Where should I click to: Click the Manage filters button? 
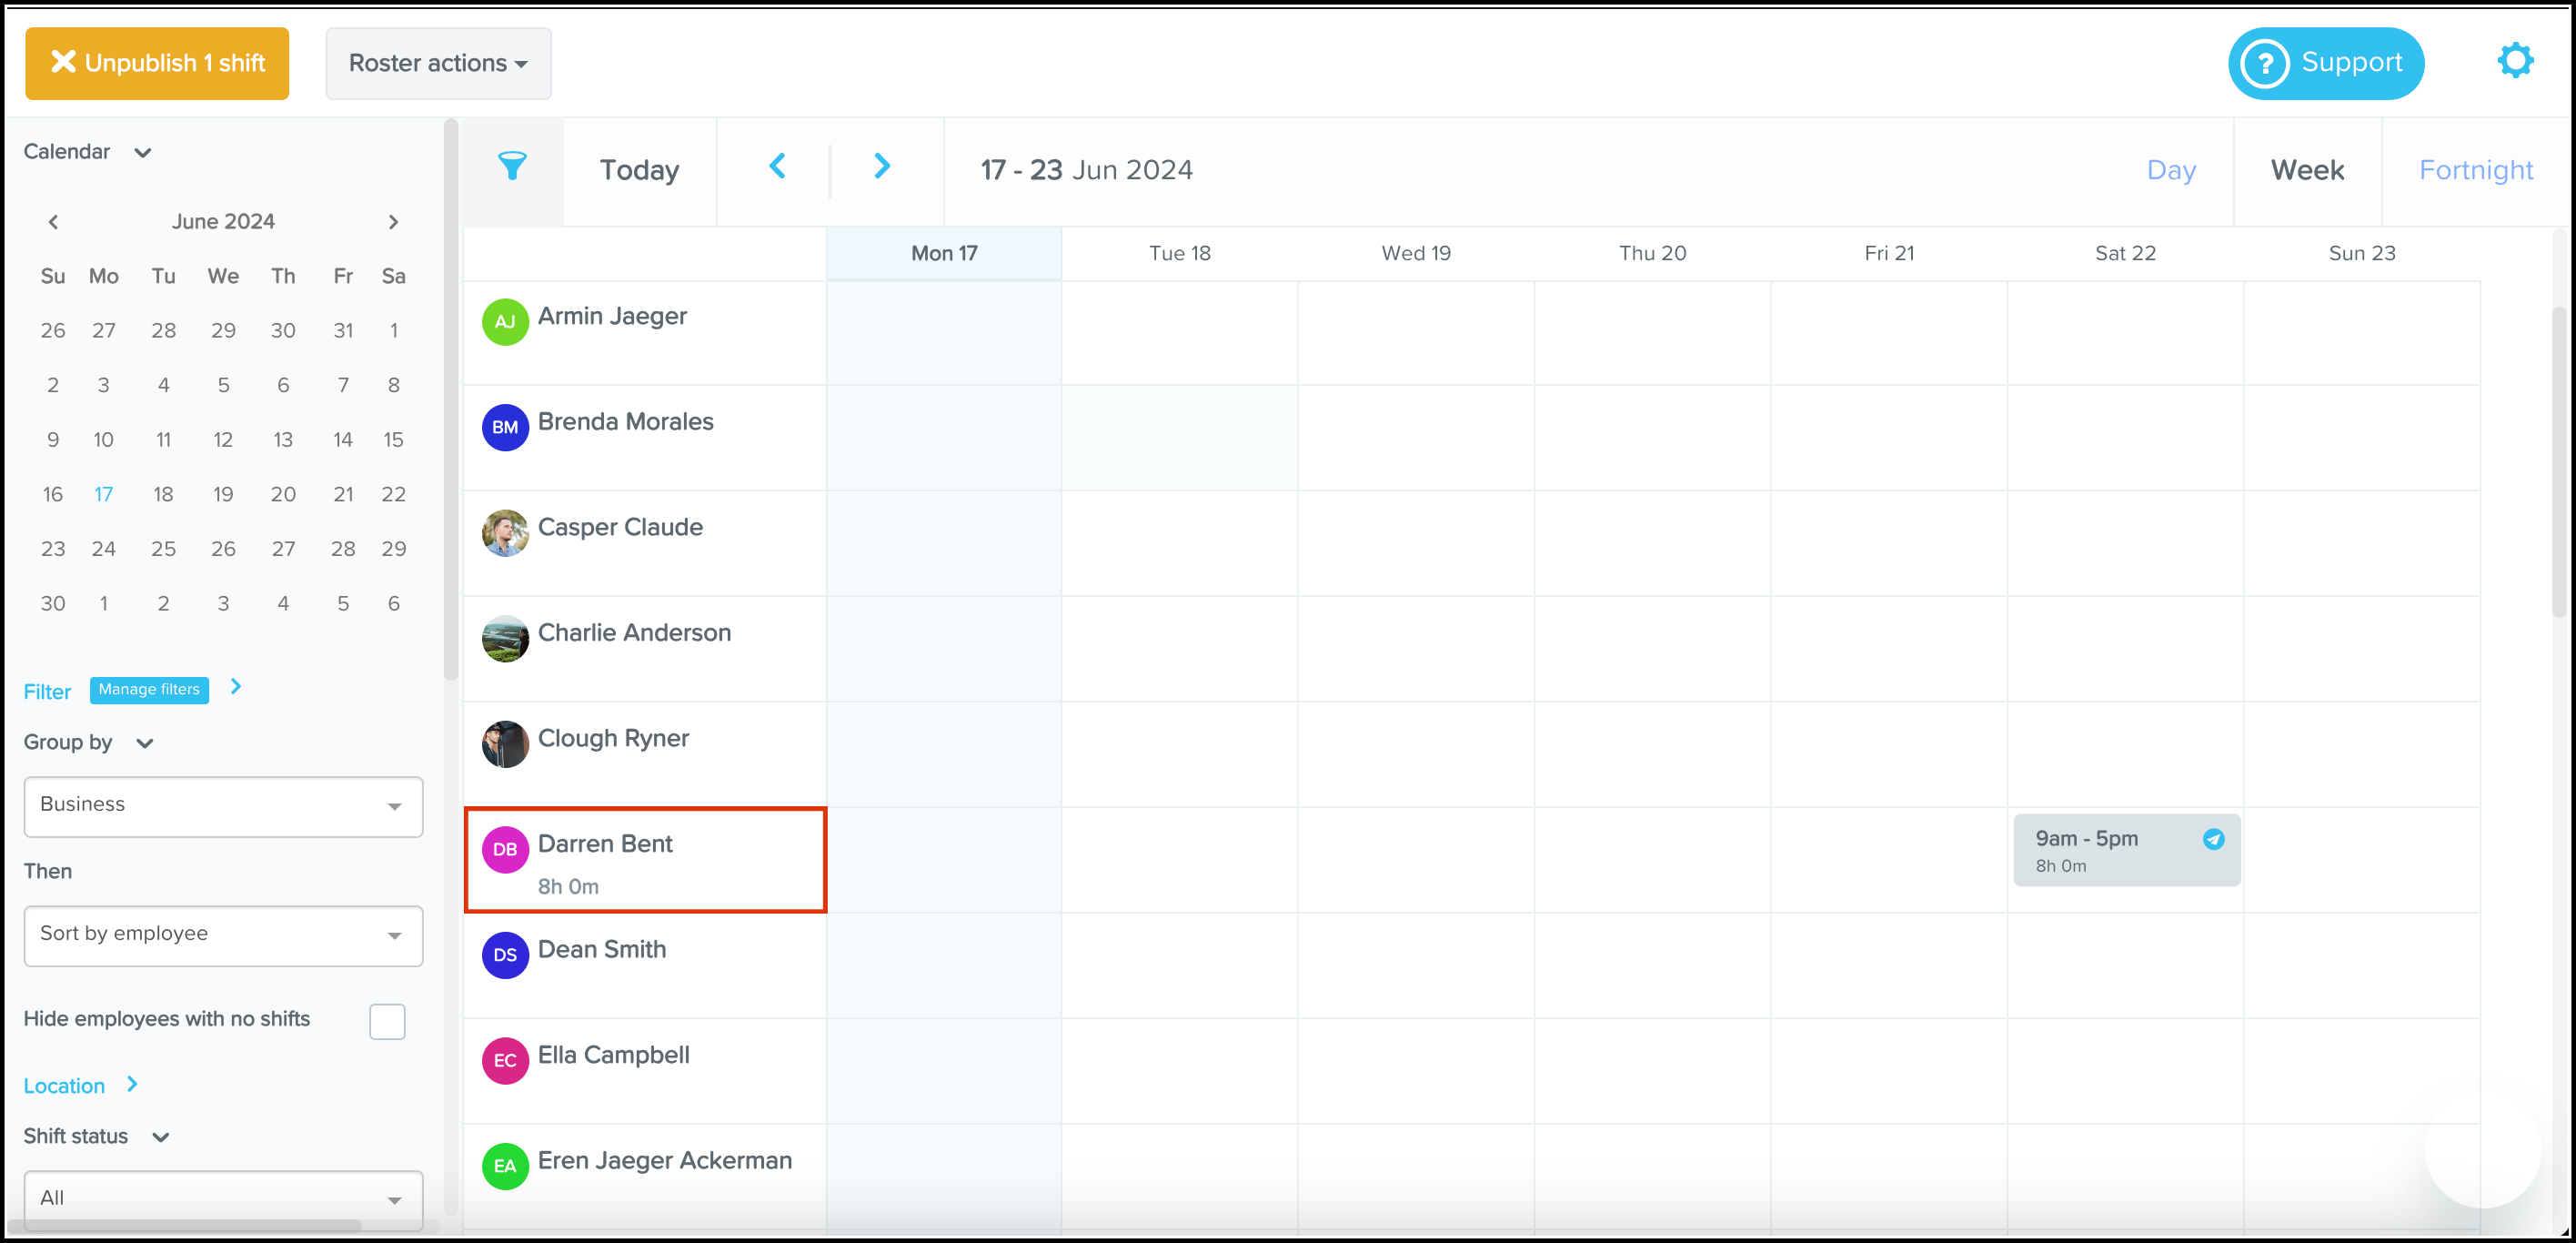[149, 690]
